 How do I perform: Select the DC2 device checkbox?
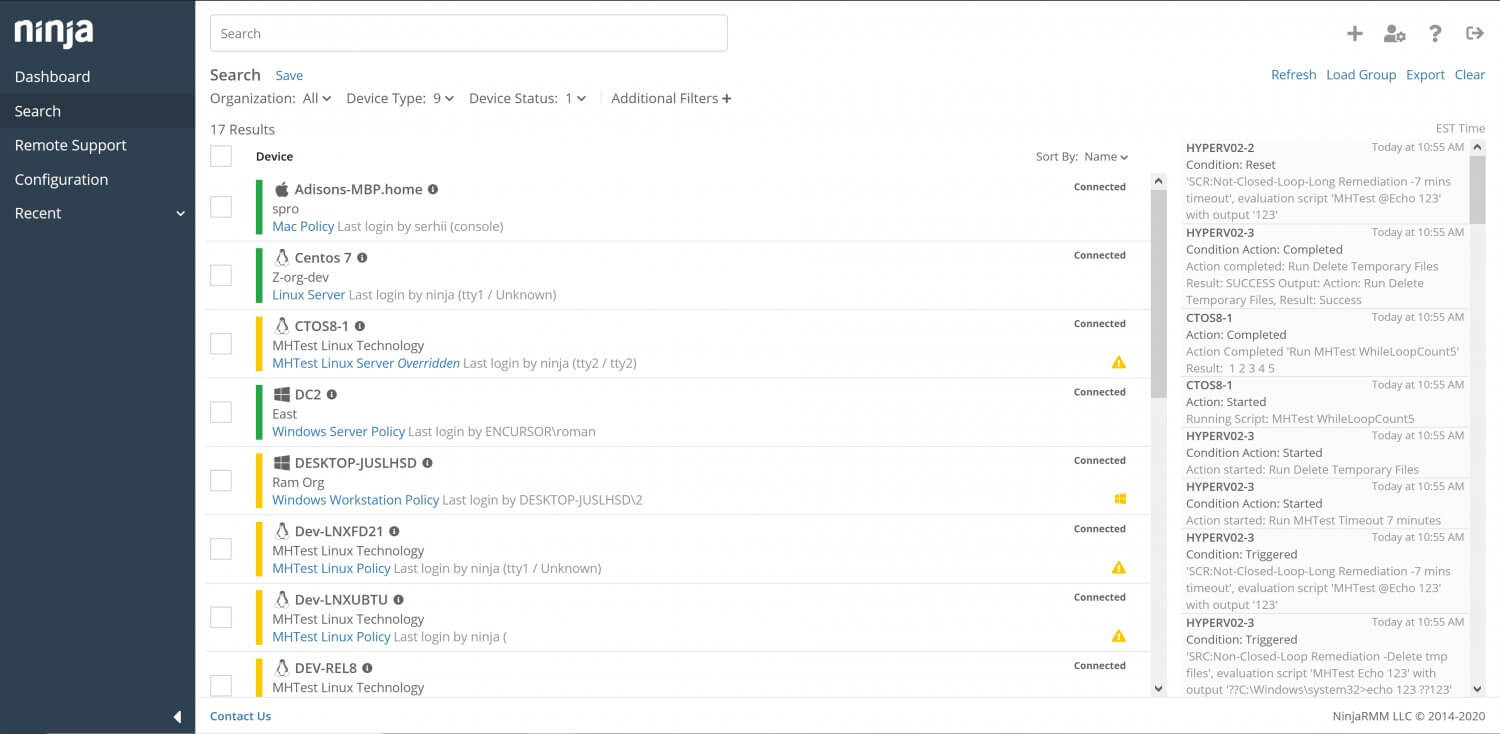pyautogui.click(x=221, y=412)
